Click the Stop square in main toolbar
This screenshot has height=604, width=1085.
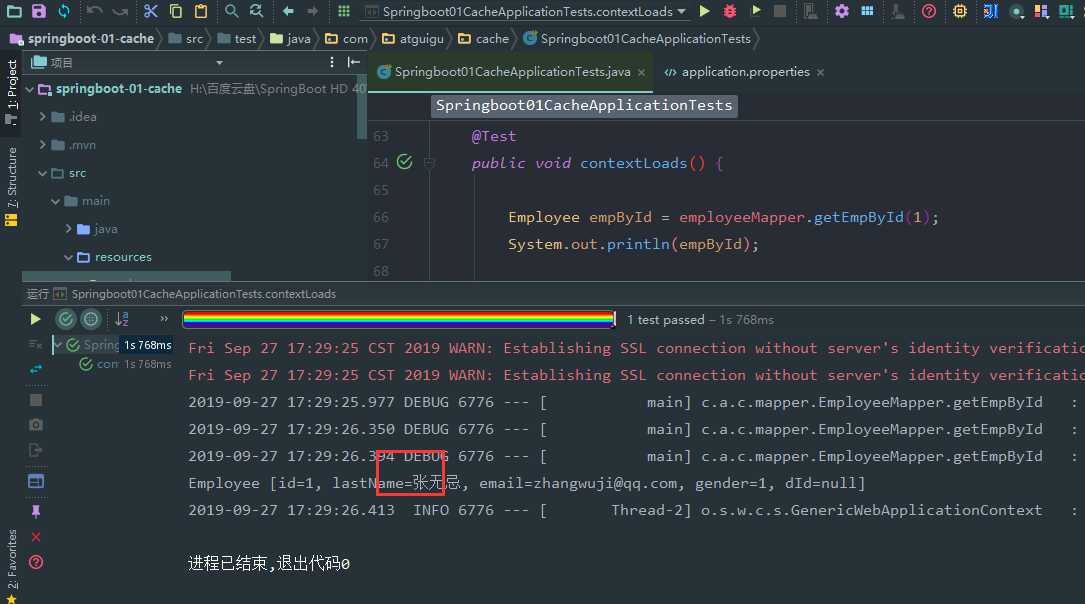(x=780, y=11)
